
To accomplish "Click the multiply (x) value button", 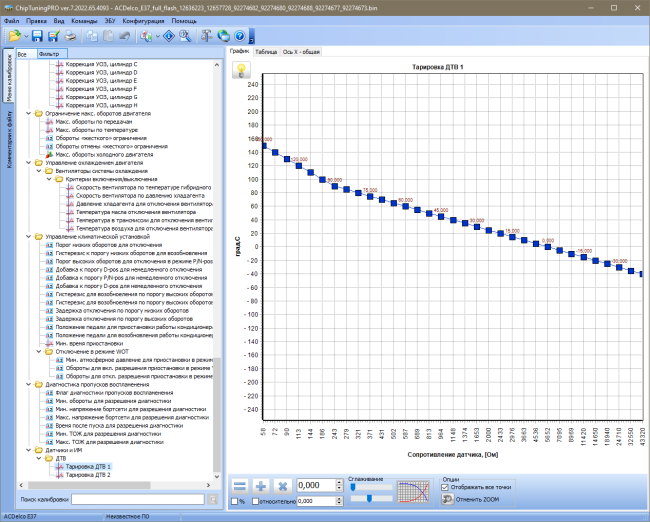I will tap(282, 486).
